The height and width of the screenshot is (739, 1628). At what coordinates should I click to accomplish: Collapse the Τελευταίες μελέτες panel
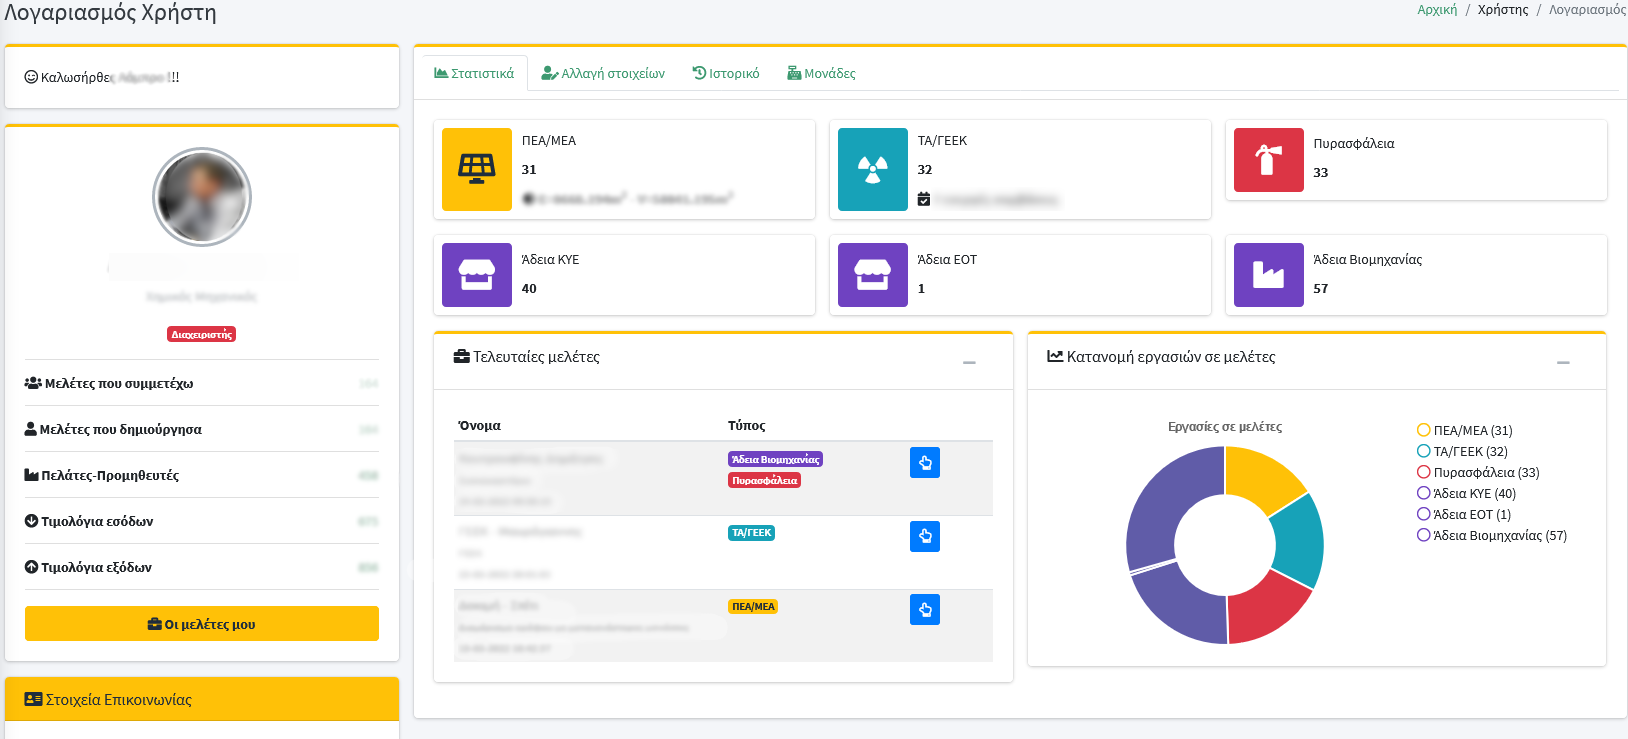tap(969, 362)
